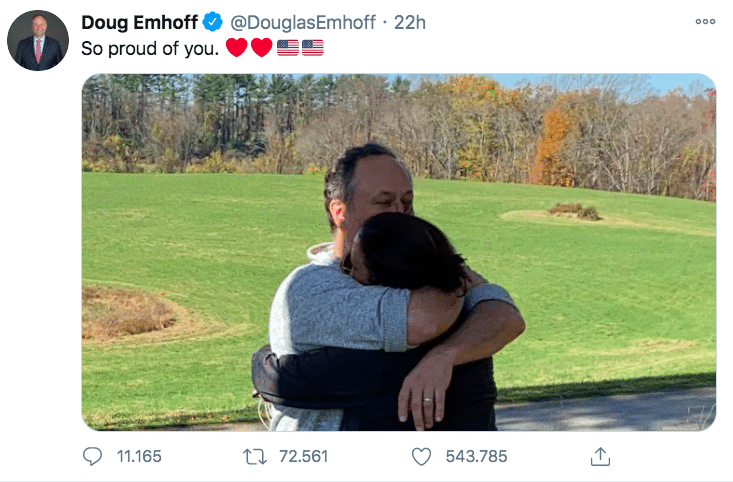
Task: Click the second red heart emoji
Action: coord(261,48)
